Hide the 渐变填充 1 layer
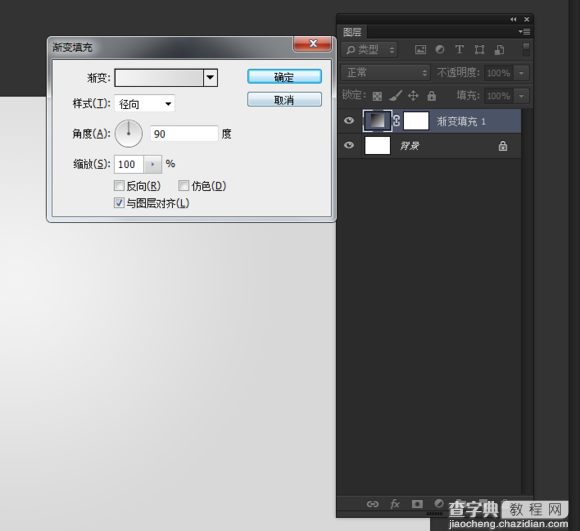This screenshot has height=531, width=580. tap(349, 121)
